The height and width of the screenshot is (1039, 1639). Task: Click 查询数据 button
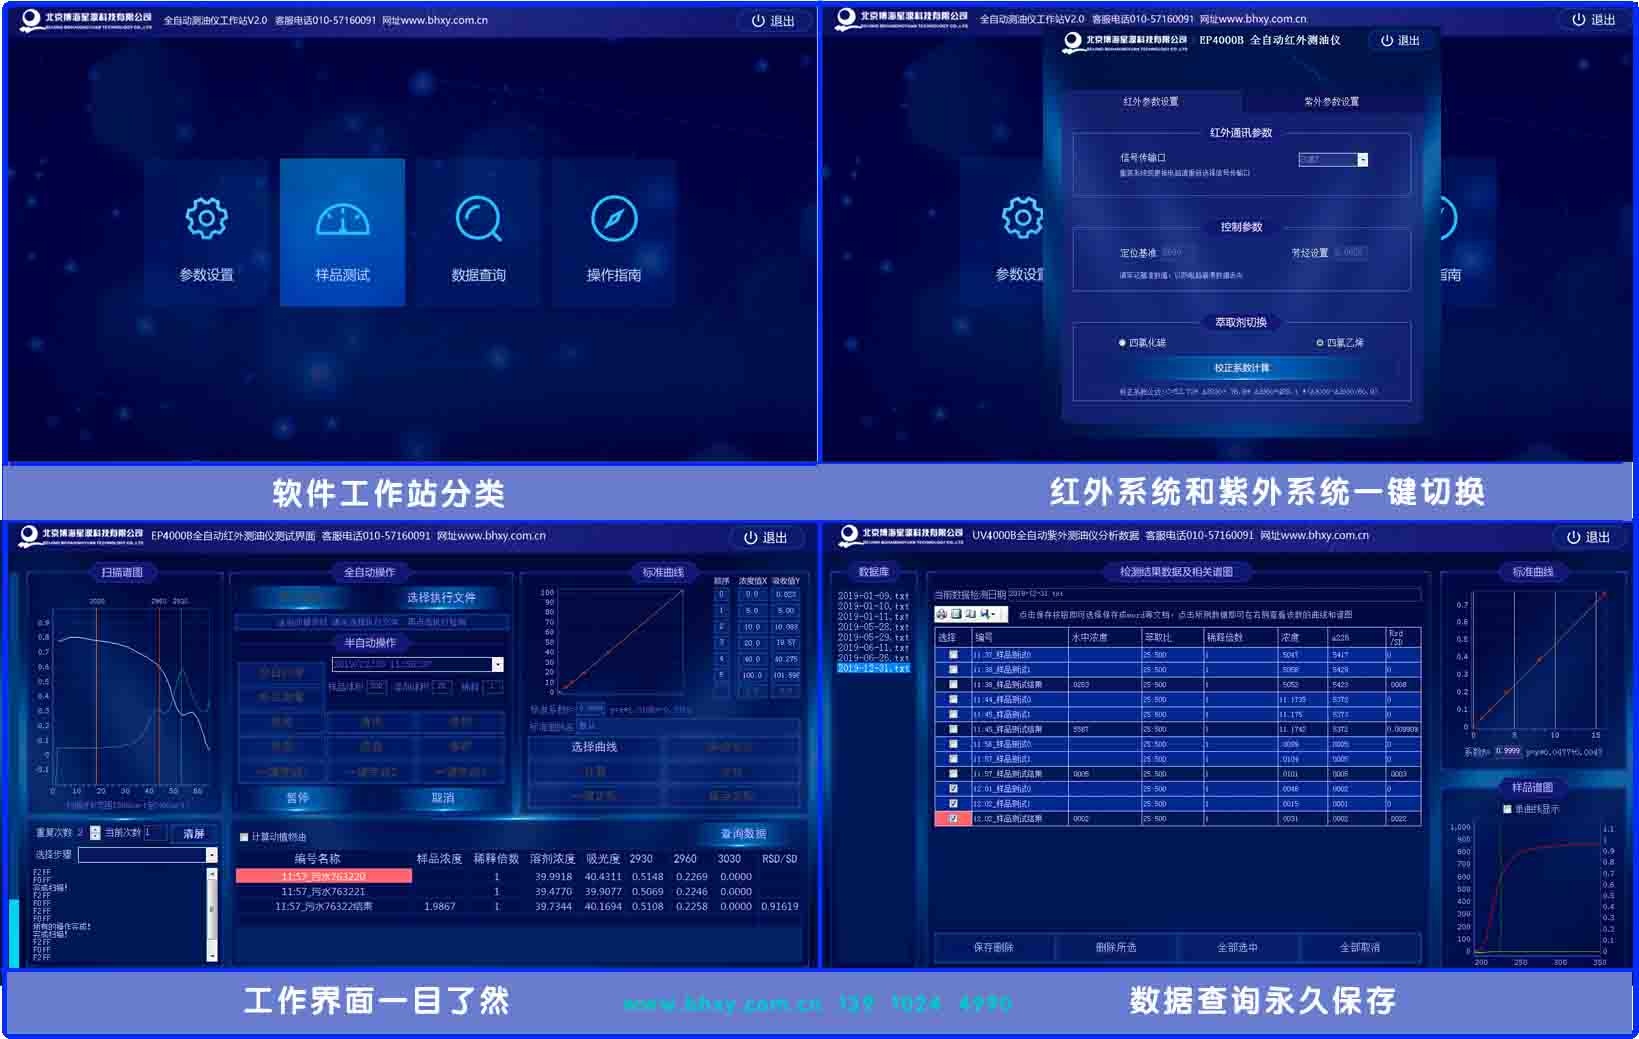pos(743,833)
